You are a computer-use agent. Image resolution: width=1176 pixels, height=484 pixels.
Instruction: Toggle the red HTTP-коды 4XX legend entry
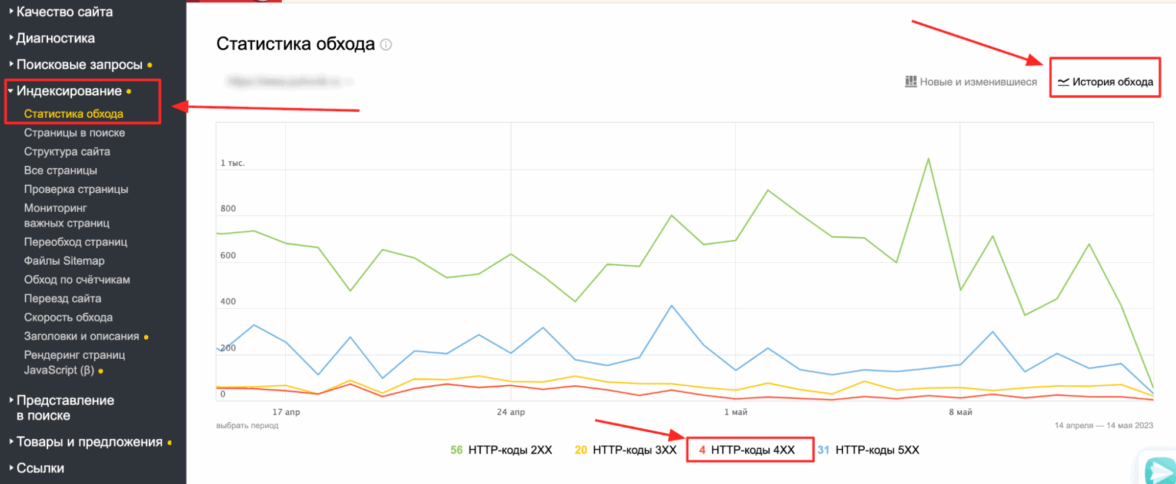746,450
